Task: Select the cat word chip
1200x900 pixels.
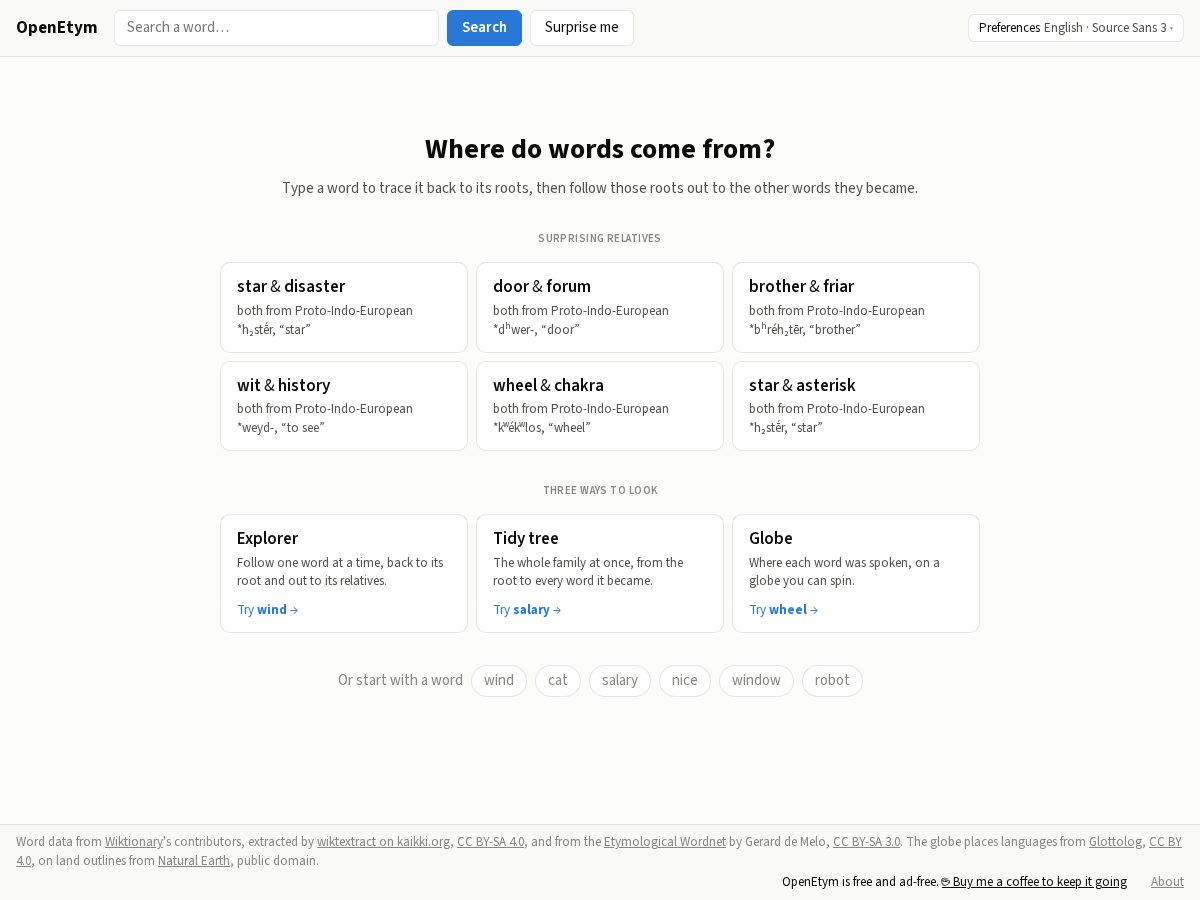Action: click(x=558, y=681)
